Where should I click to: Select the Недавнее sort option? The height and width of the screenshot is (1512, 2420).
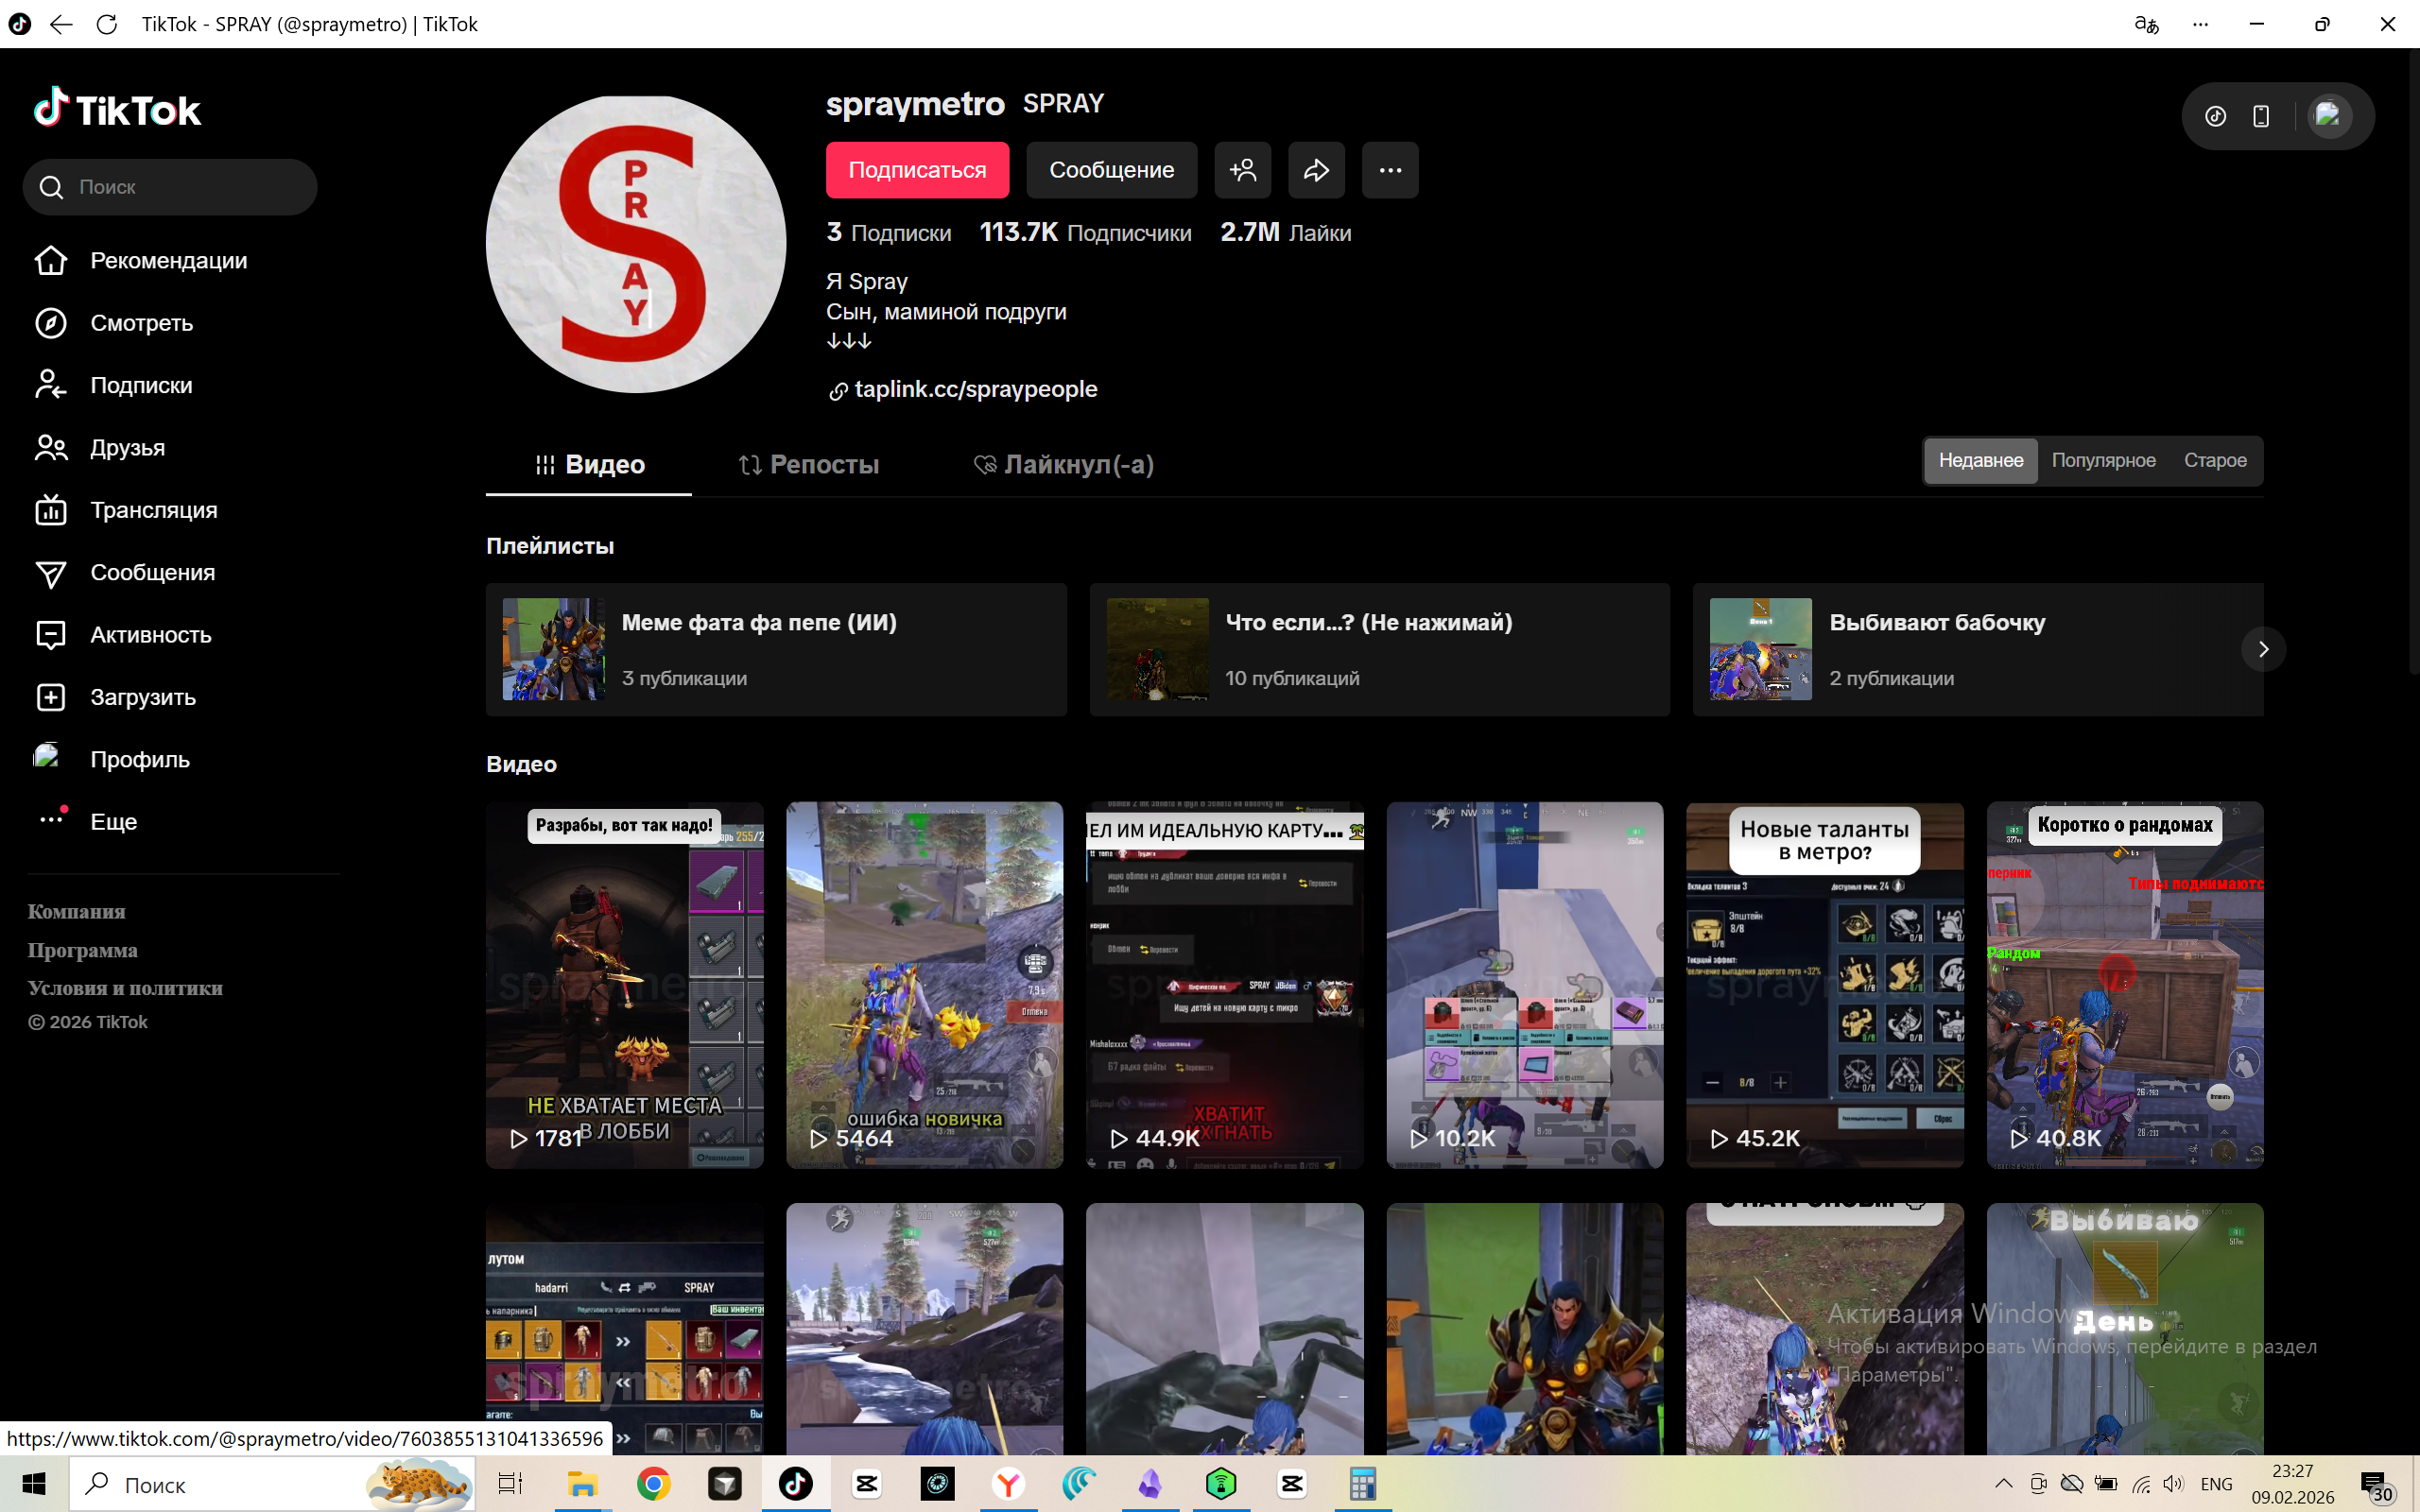pyautogui.click(x=1980, y=460)
